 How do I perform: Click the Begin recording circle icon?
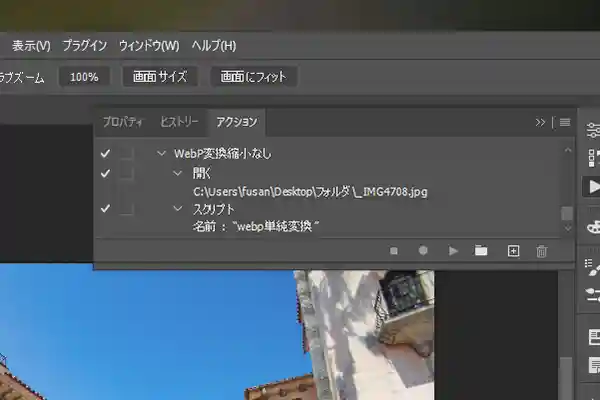423,251
